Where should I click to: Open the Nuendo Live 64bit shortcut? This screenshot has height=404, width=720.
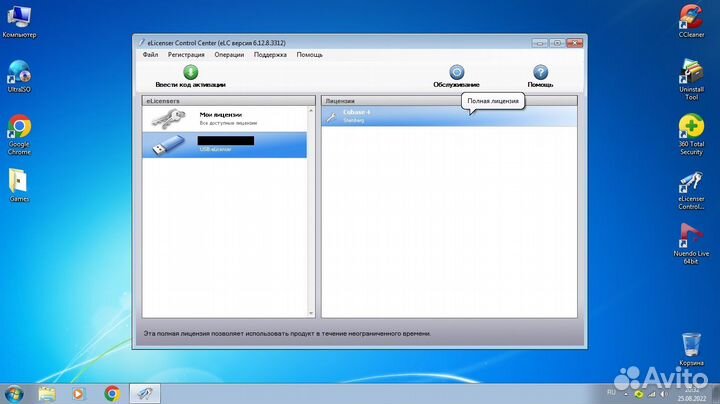click(x=691, y=244)
